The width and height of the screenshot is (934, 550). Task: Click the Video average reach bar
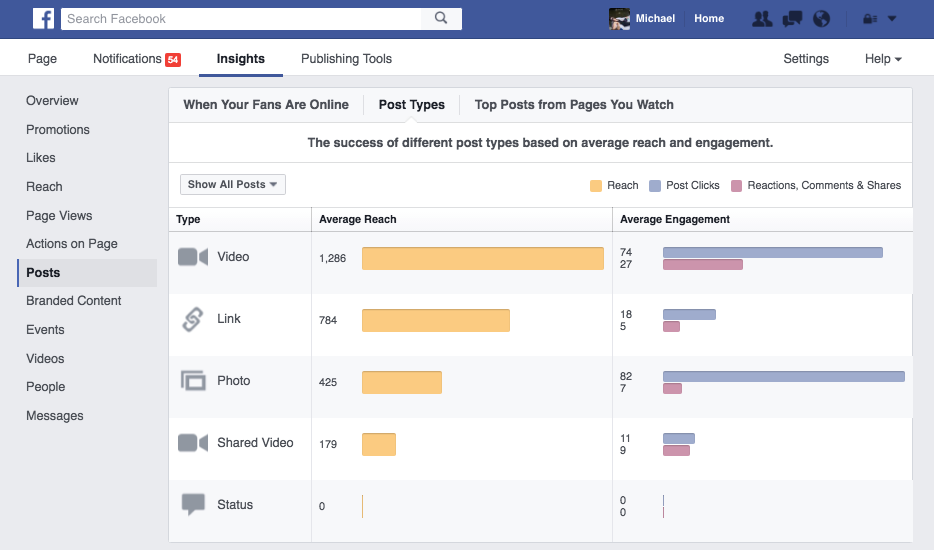point(482,258)
